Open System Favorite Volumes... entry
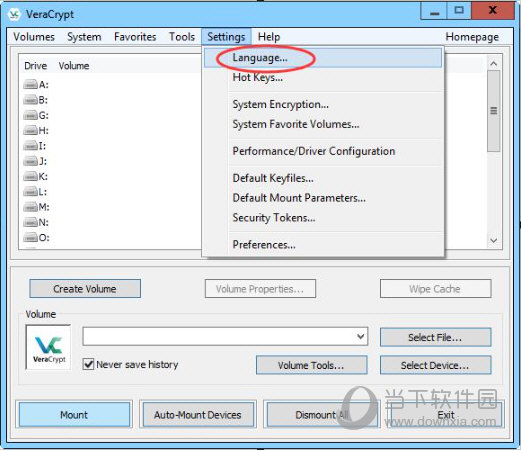Screen dimensions: 521x451 point(323,124)
